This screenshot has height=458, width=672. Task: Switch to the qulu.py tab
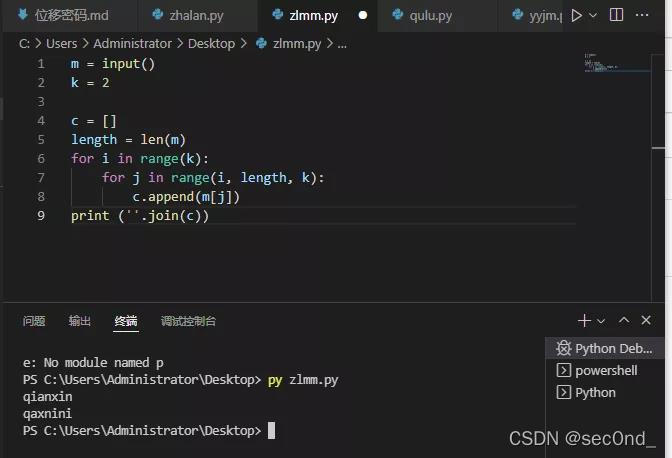[437, 16]
